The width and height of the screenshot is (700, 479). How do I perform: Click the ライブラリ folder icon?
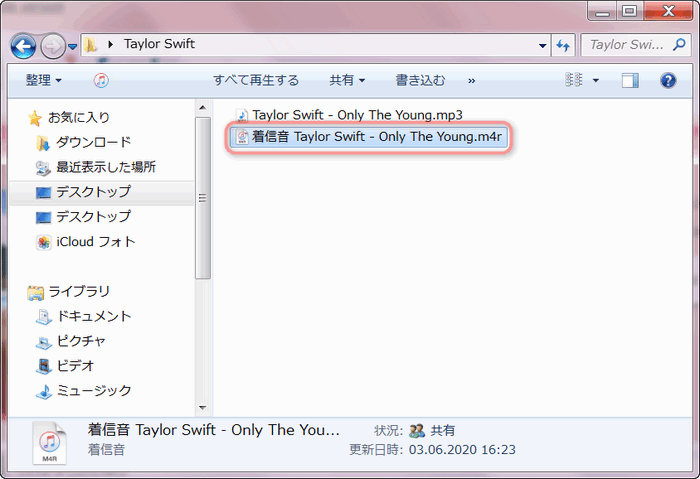pyautogui.click(x=35, y=293)
